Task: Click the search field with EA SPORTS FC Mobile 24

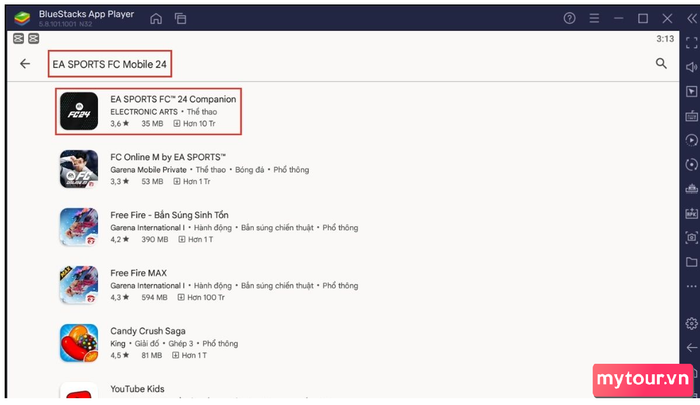Action: click(110, 64)
